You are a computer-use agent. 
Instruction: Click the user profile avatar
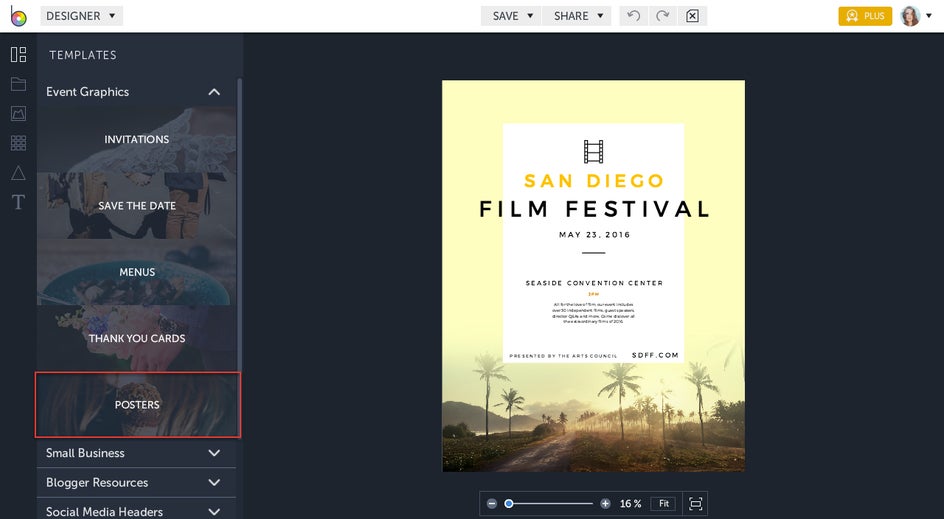(910, 16)
